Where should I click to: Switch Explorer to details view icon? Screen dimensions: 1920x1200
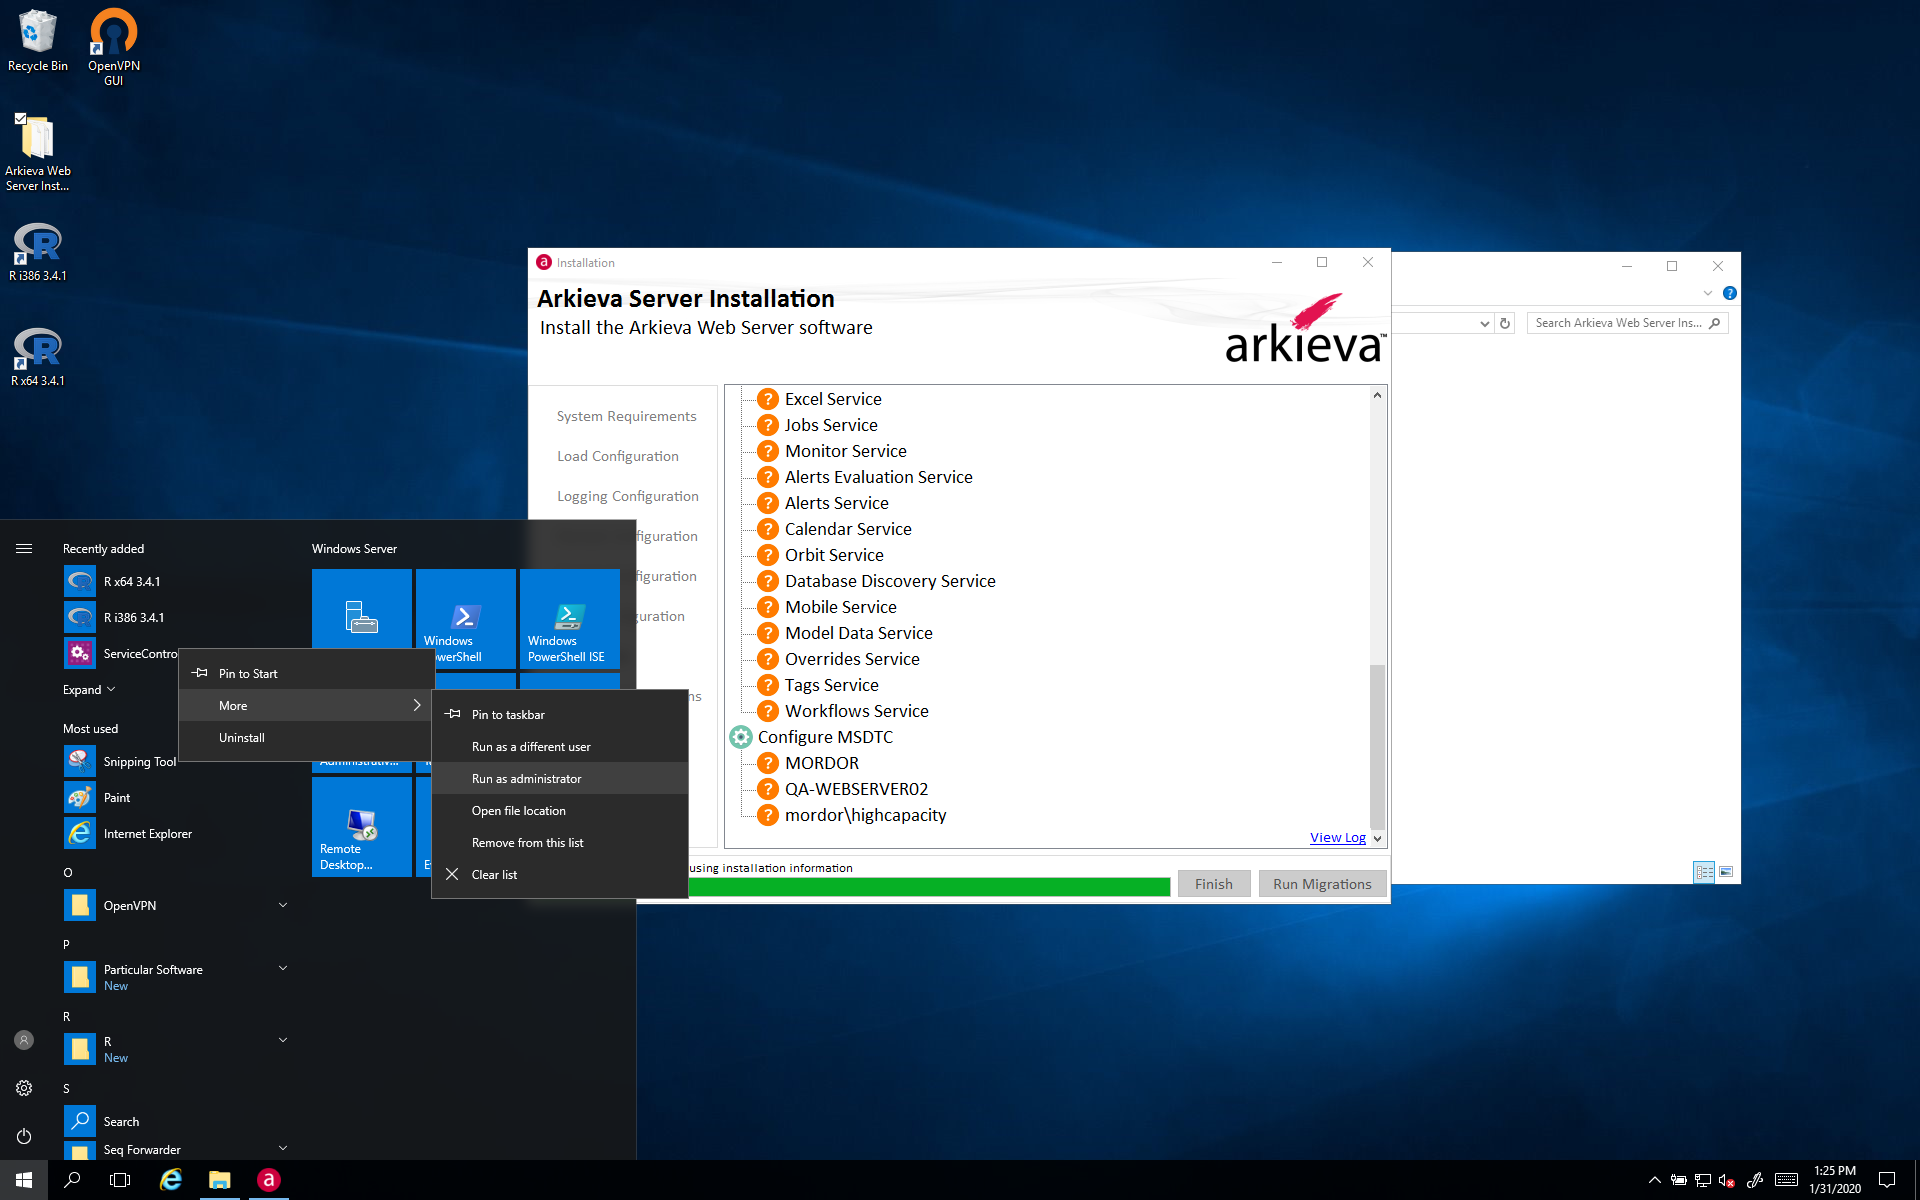click(1704, 872)
